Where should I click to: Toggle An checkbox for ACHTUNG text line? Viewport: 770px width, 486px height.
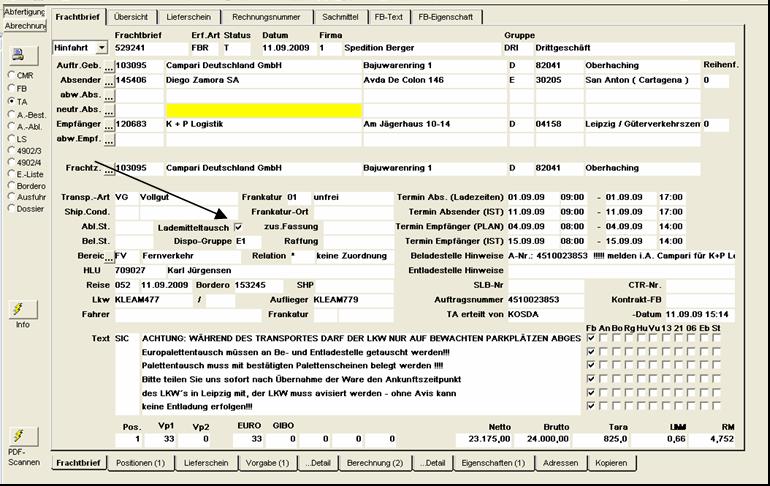tap(604, 338)
